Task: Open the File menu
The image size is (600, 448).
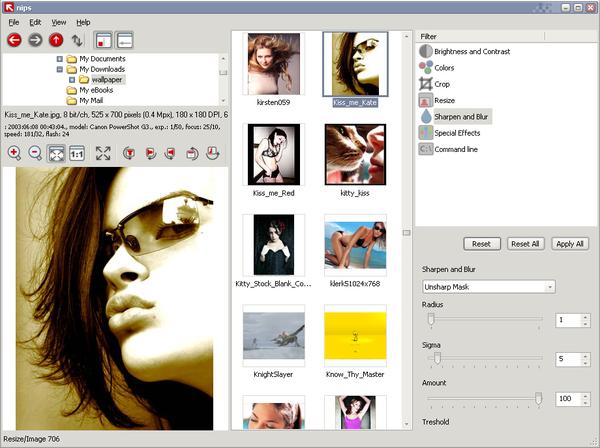Action: 14,23
